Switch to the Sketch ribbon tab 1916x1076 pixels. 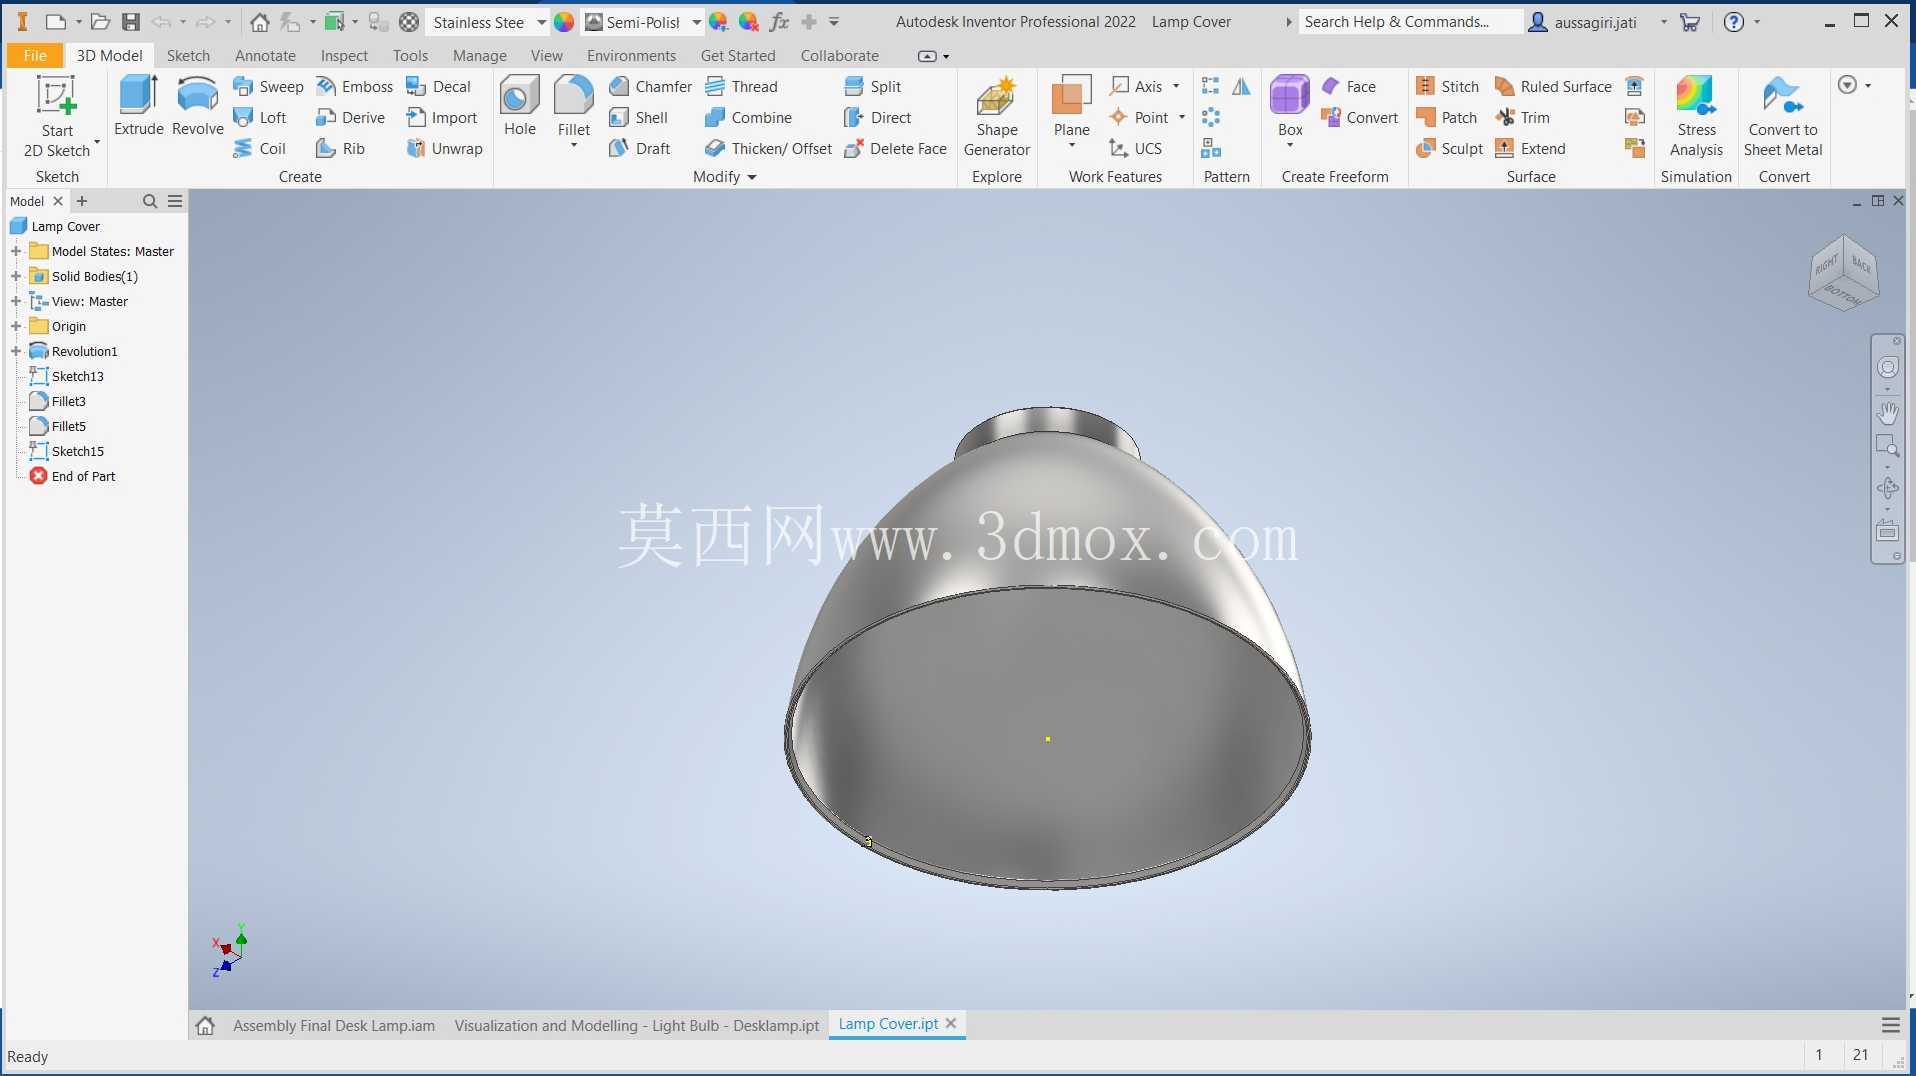[x=188, y=56]
